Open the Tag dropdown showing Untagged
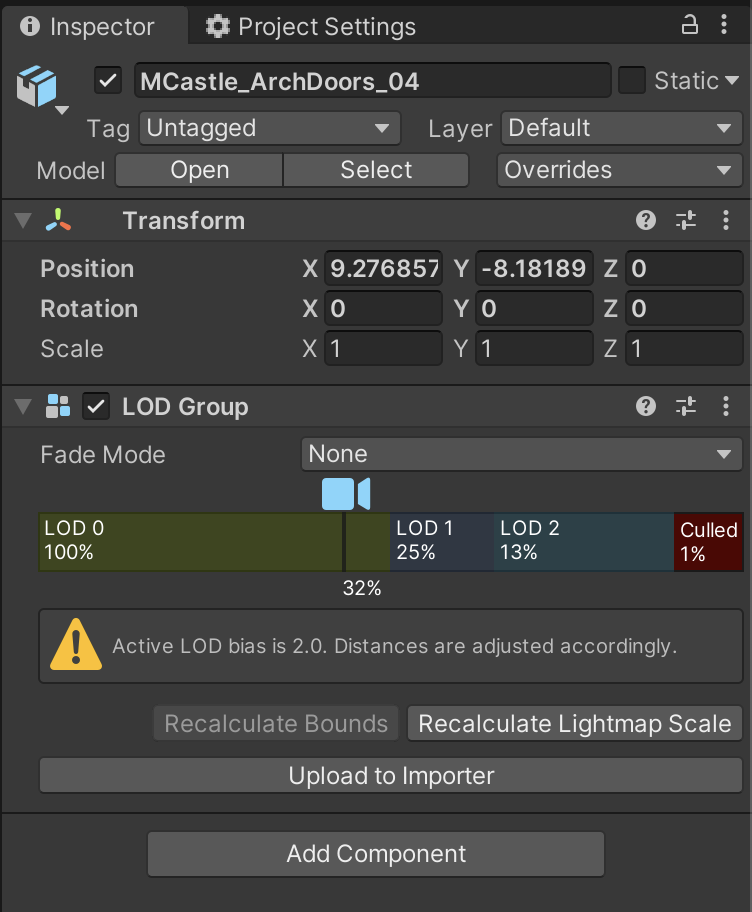The height and width of the screenshot is (912, 752). [x=270, y=128]
